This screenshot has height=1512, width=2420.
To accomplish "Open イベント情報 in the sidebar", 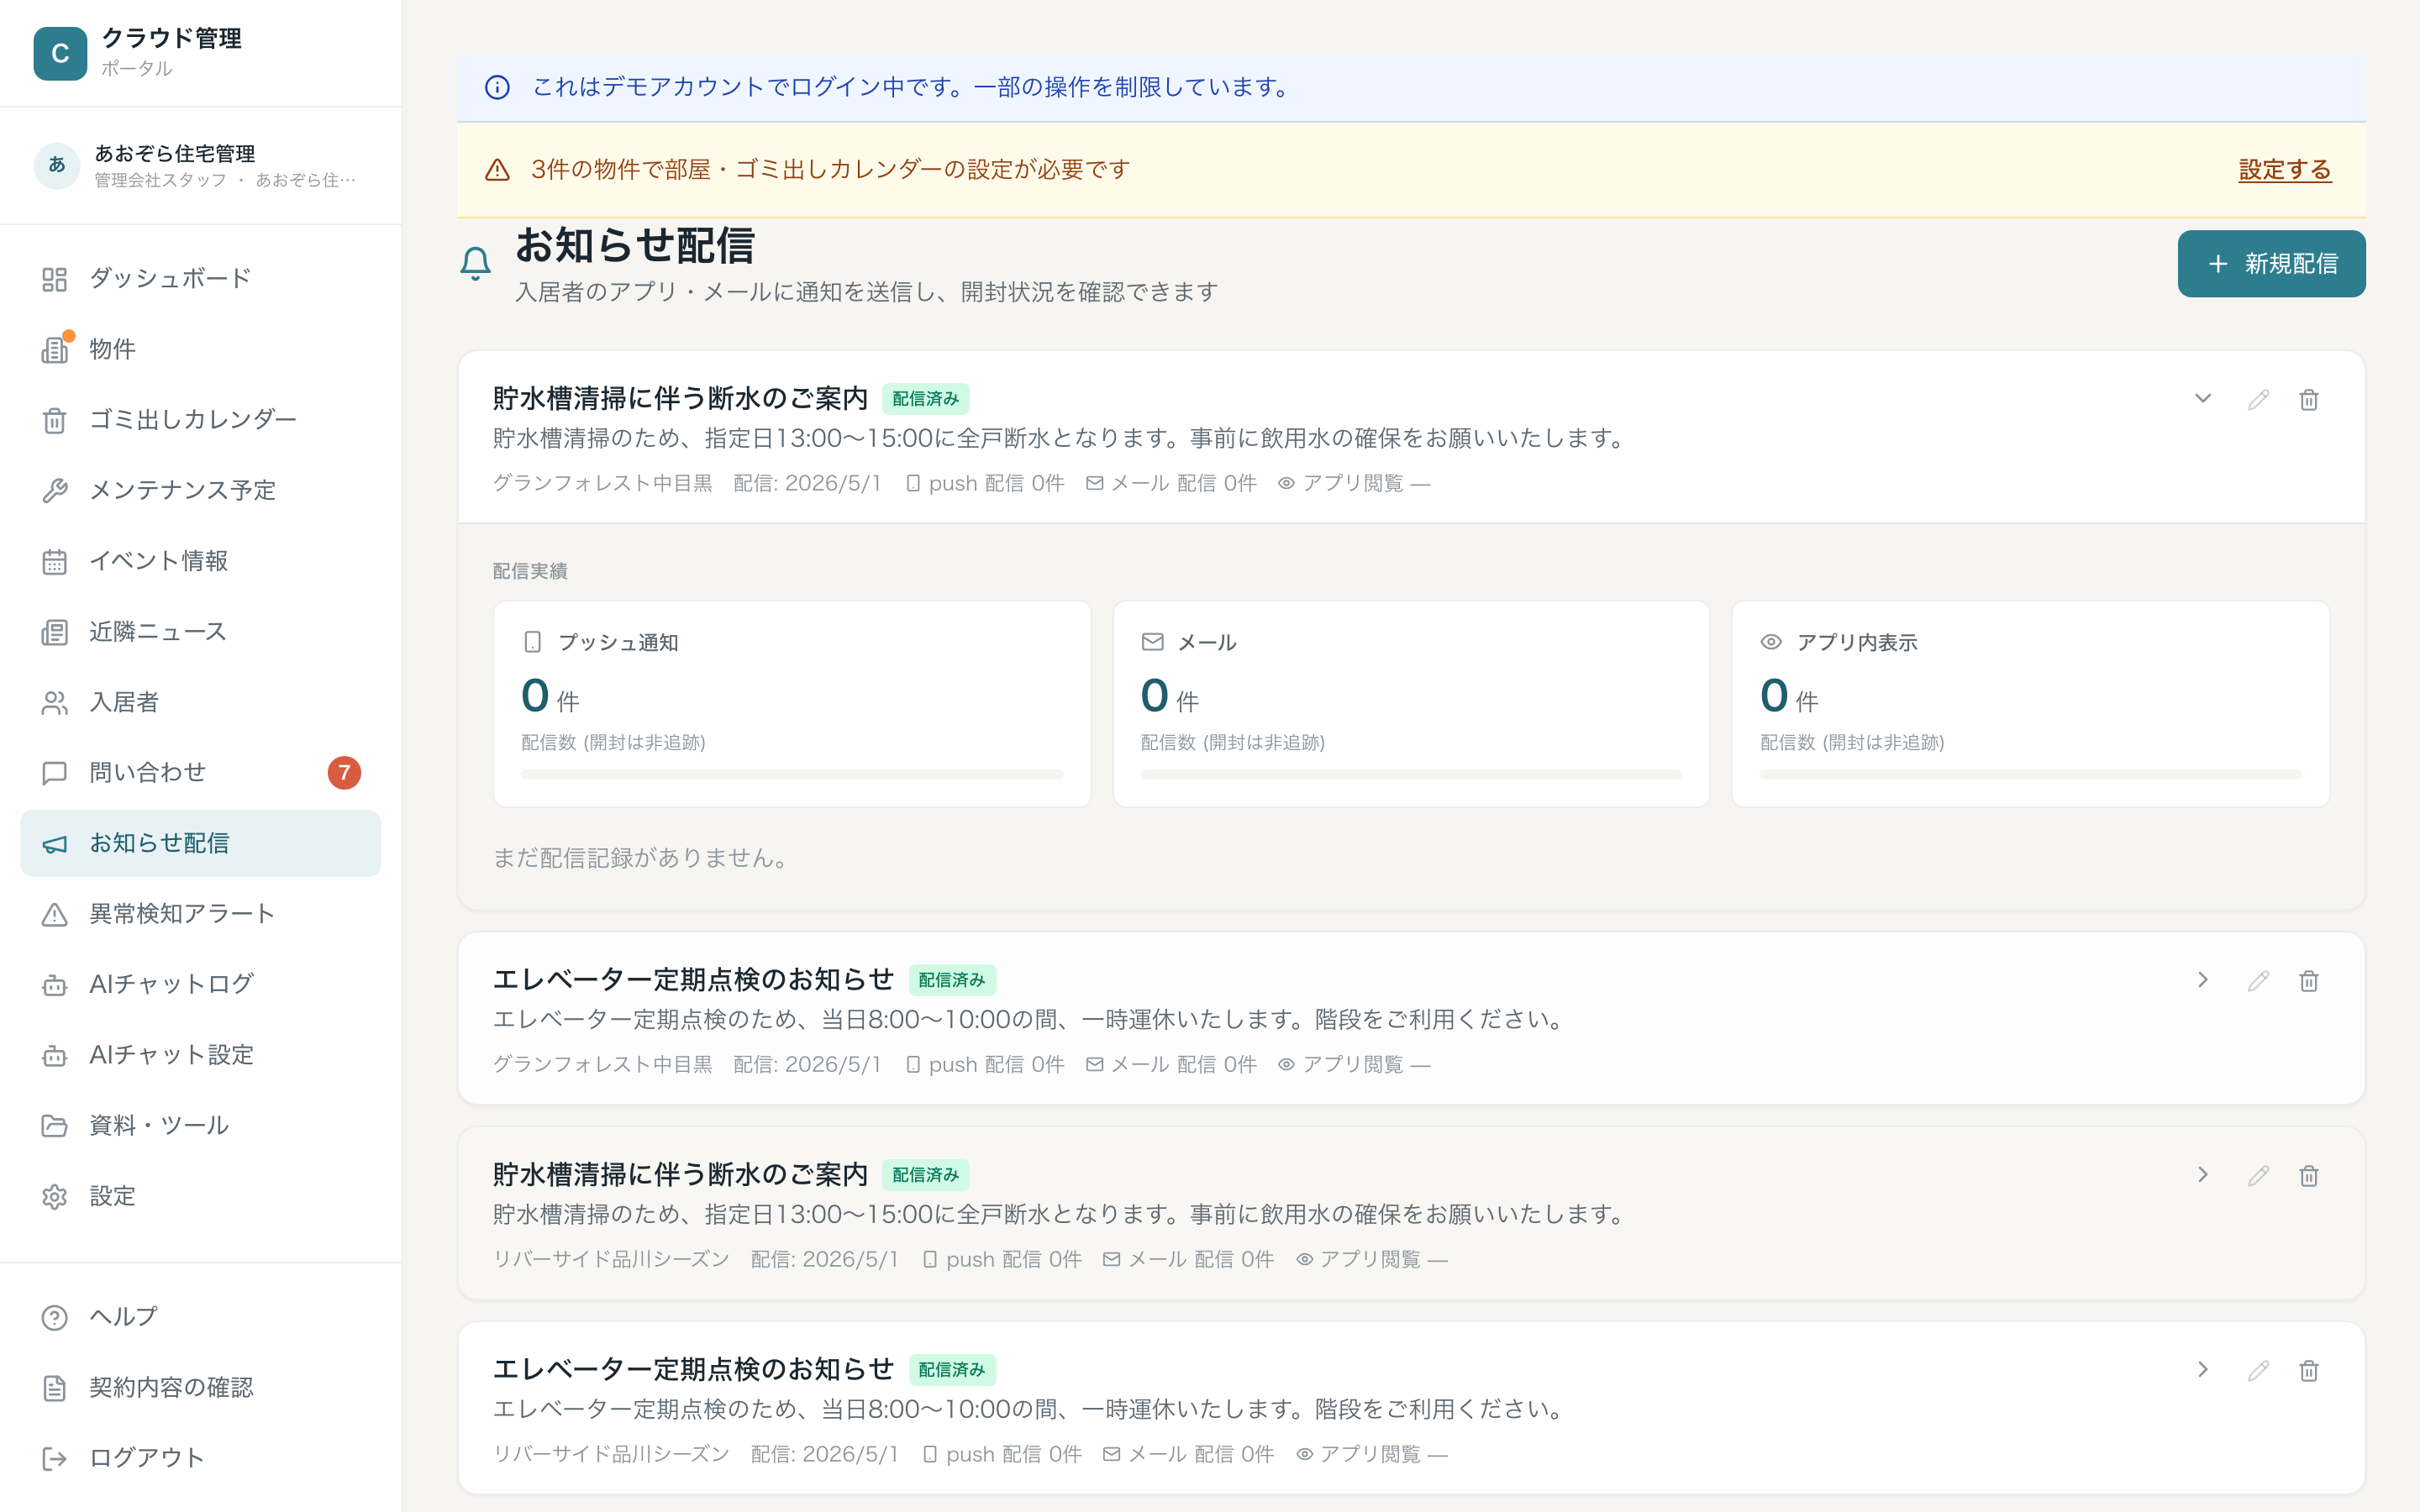I will tap(200, 561).
